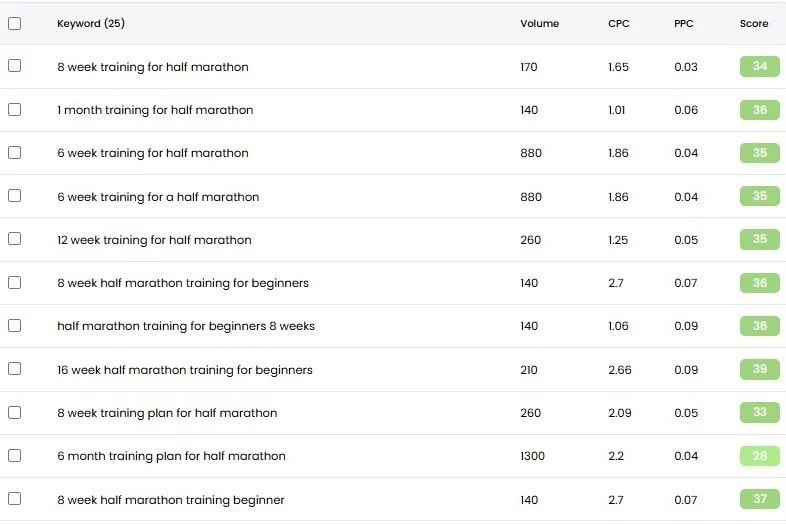Click keyword "8 week half marathon training beginner"
The width and height of the screenshot is (786, 524).
(171, 500)
